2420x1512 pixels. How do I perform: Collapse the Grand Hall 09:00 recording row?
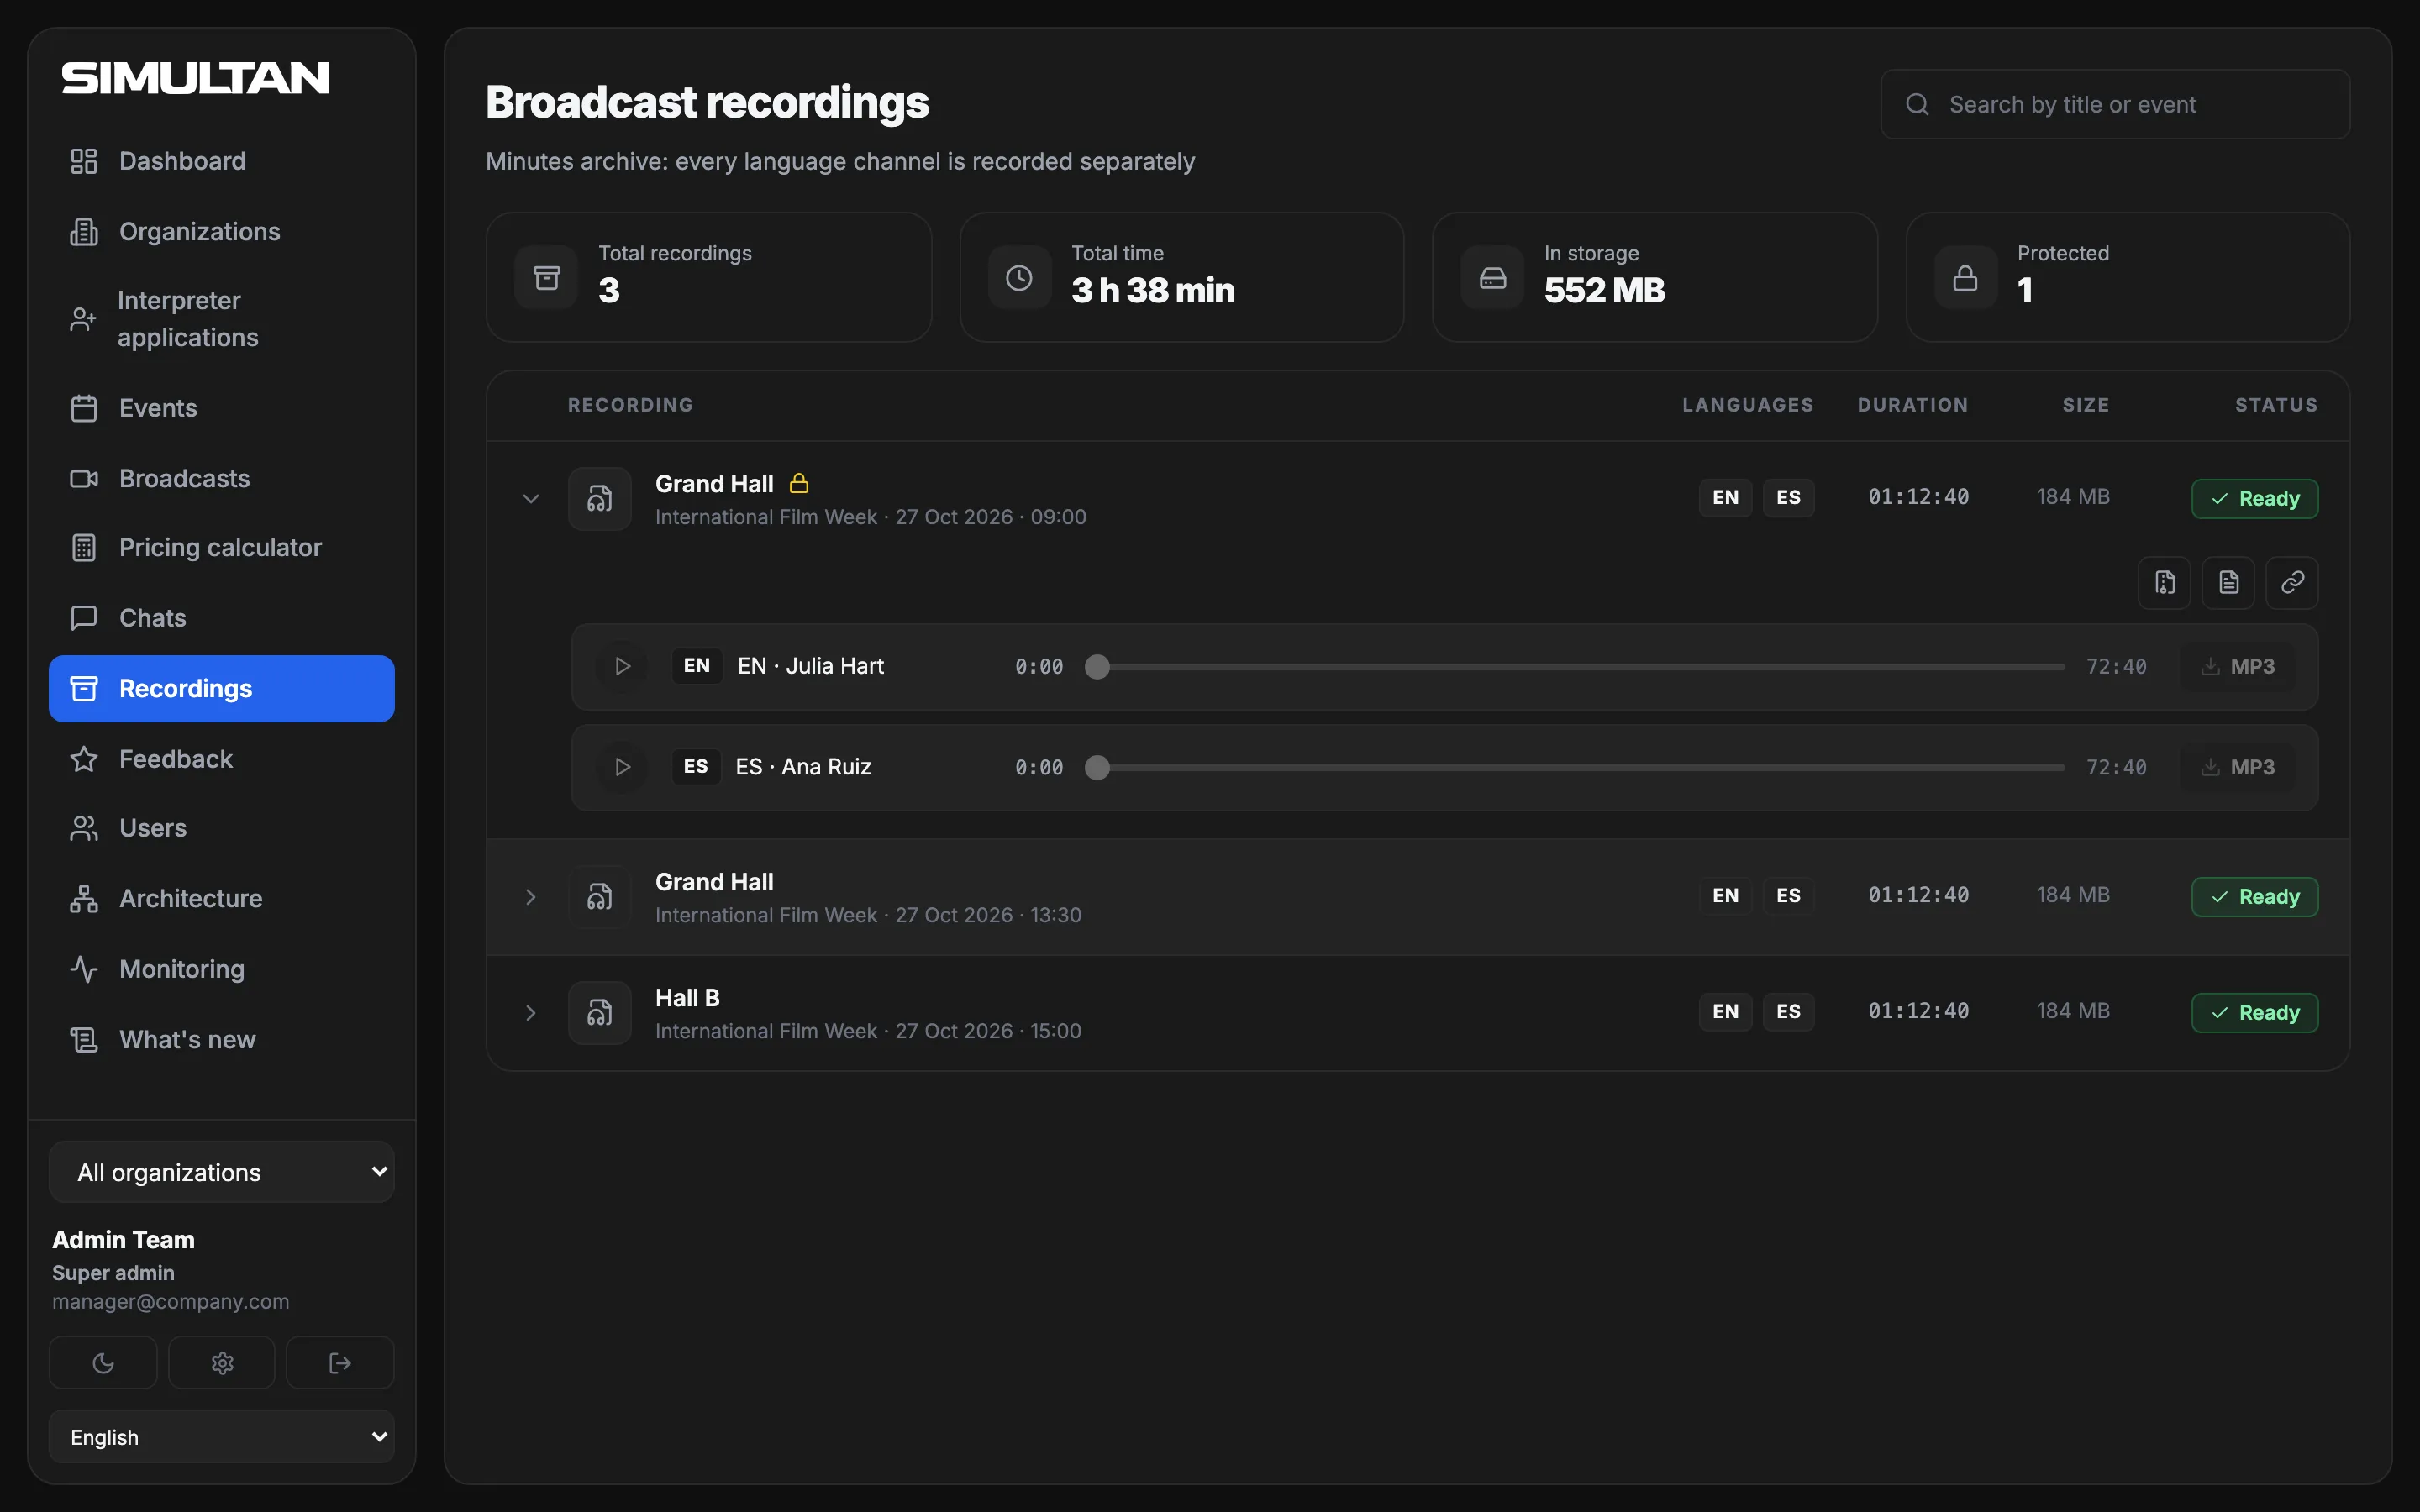pyautogui.click(x=531, y=498)
